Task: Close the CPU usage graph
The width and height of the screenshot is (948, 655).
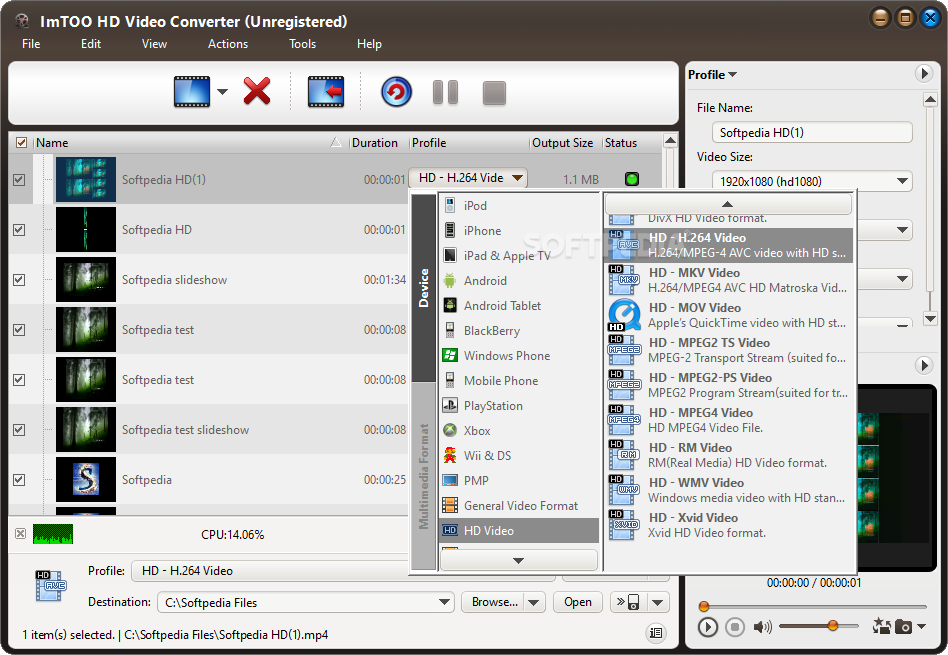Action: (21, 533)
